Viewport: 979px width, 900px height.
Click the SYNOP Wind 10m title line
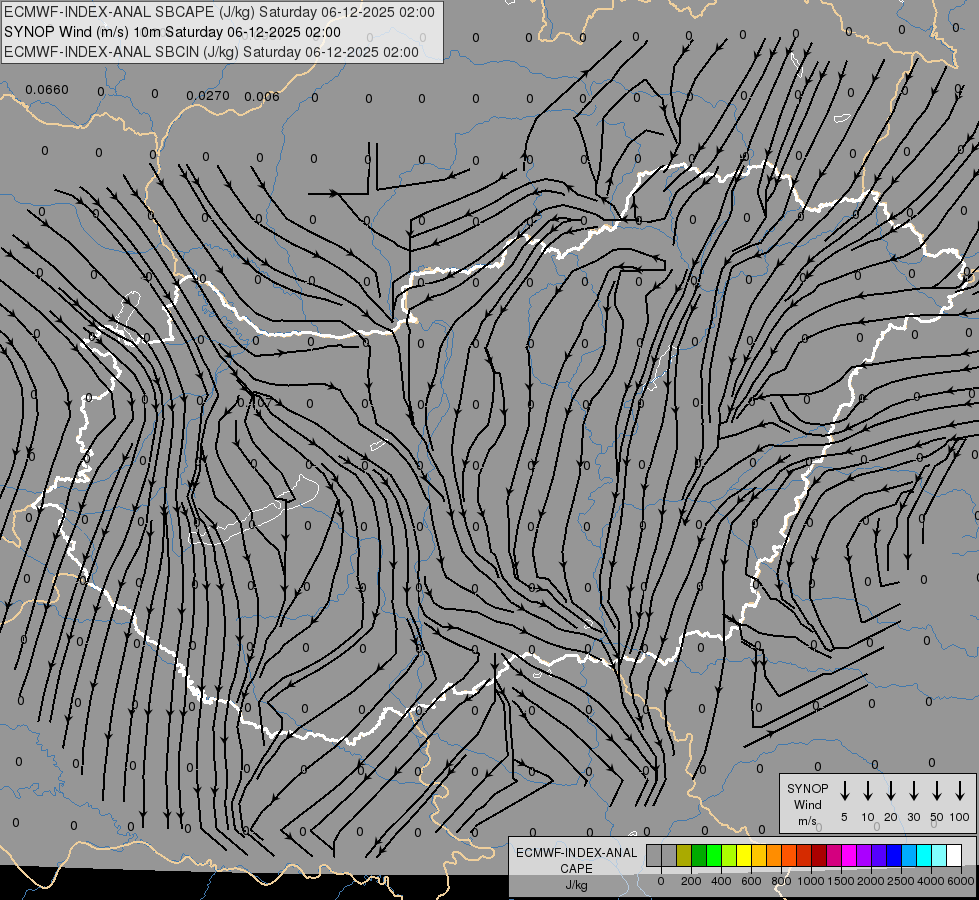pos(172,32)
